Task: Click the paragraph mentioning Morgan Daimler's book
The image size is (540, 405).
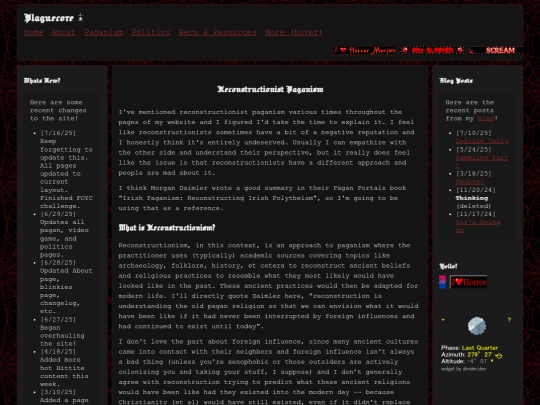Action: coord(262,198)
